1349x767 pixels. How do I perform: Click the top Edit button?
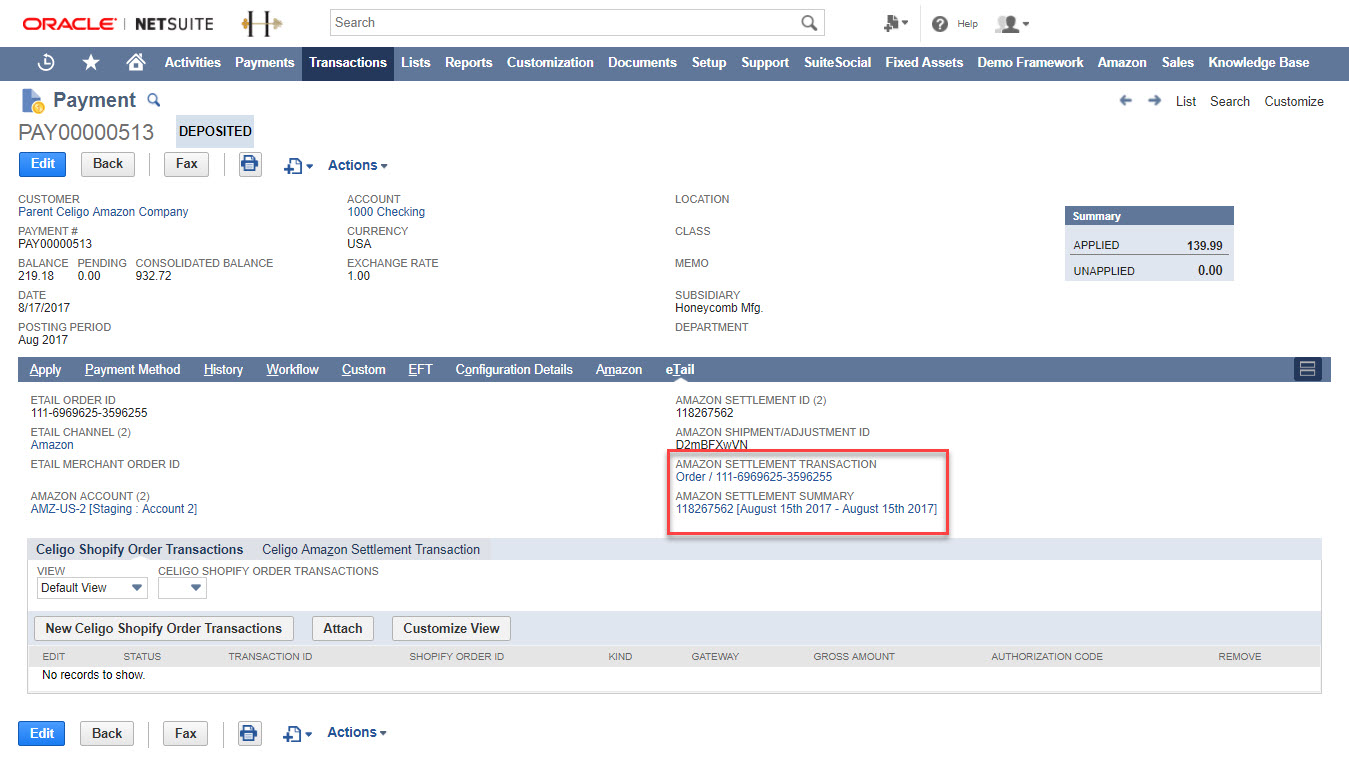coord(43,164)
